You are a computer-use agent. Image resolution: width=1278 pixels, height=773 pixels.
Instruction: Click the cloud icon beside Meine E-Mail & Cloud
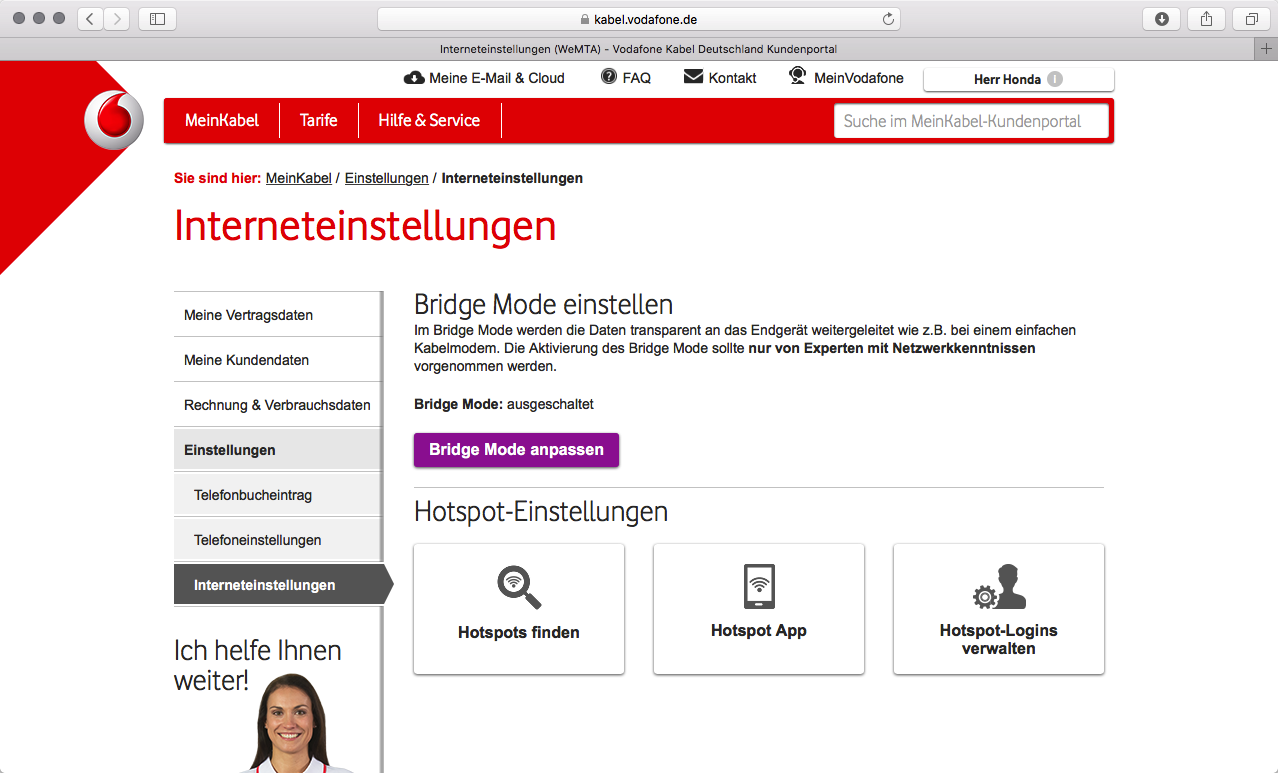pyautogui.click(x=414, y=78)
